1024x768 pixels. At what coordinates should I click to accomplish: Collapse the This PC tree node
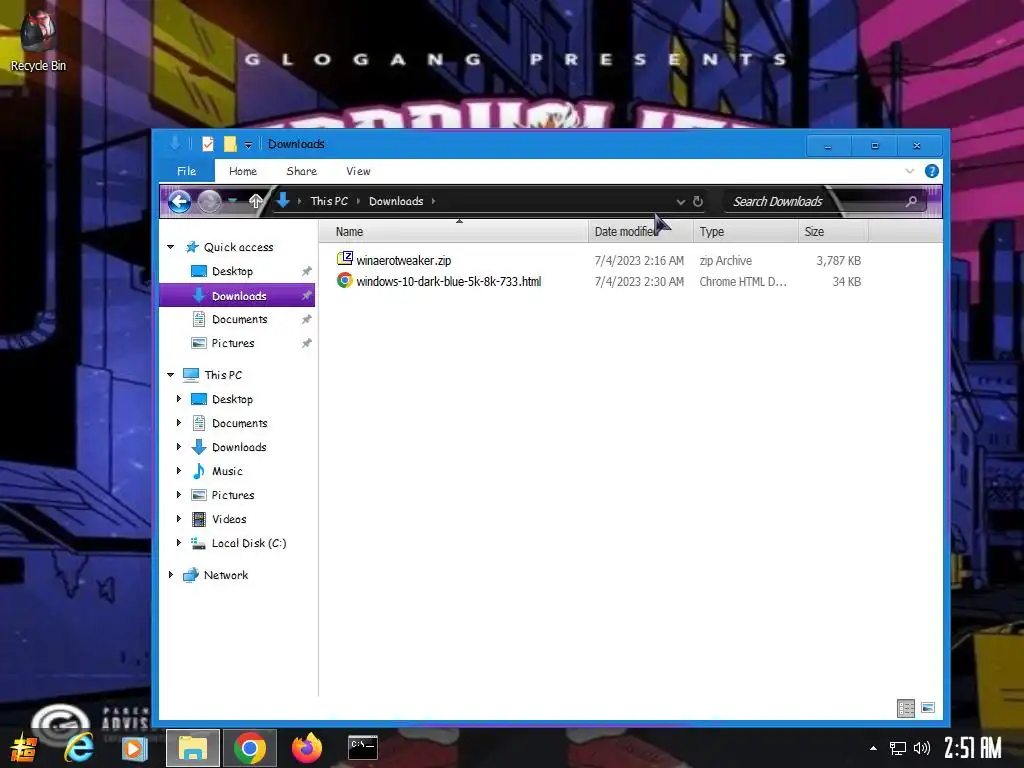coord(170,375)
